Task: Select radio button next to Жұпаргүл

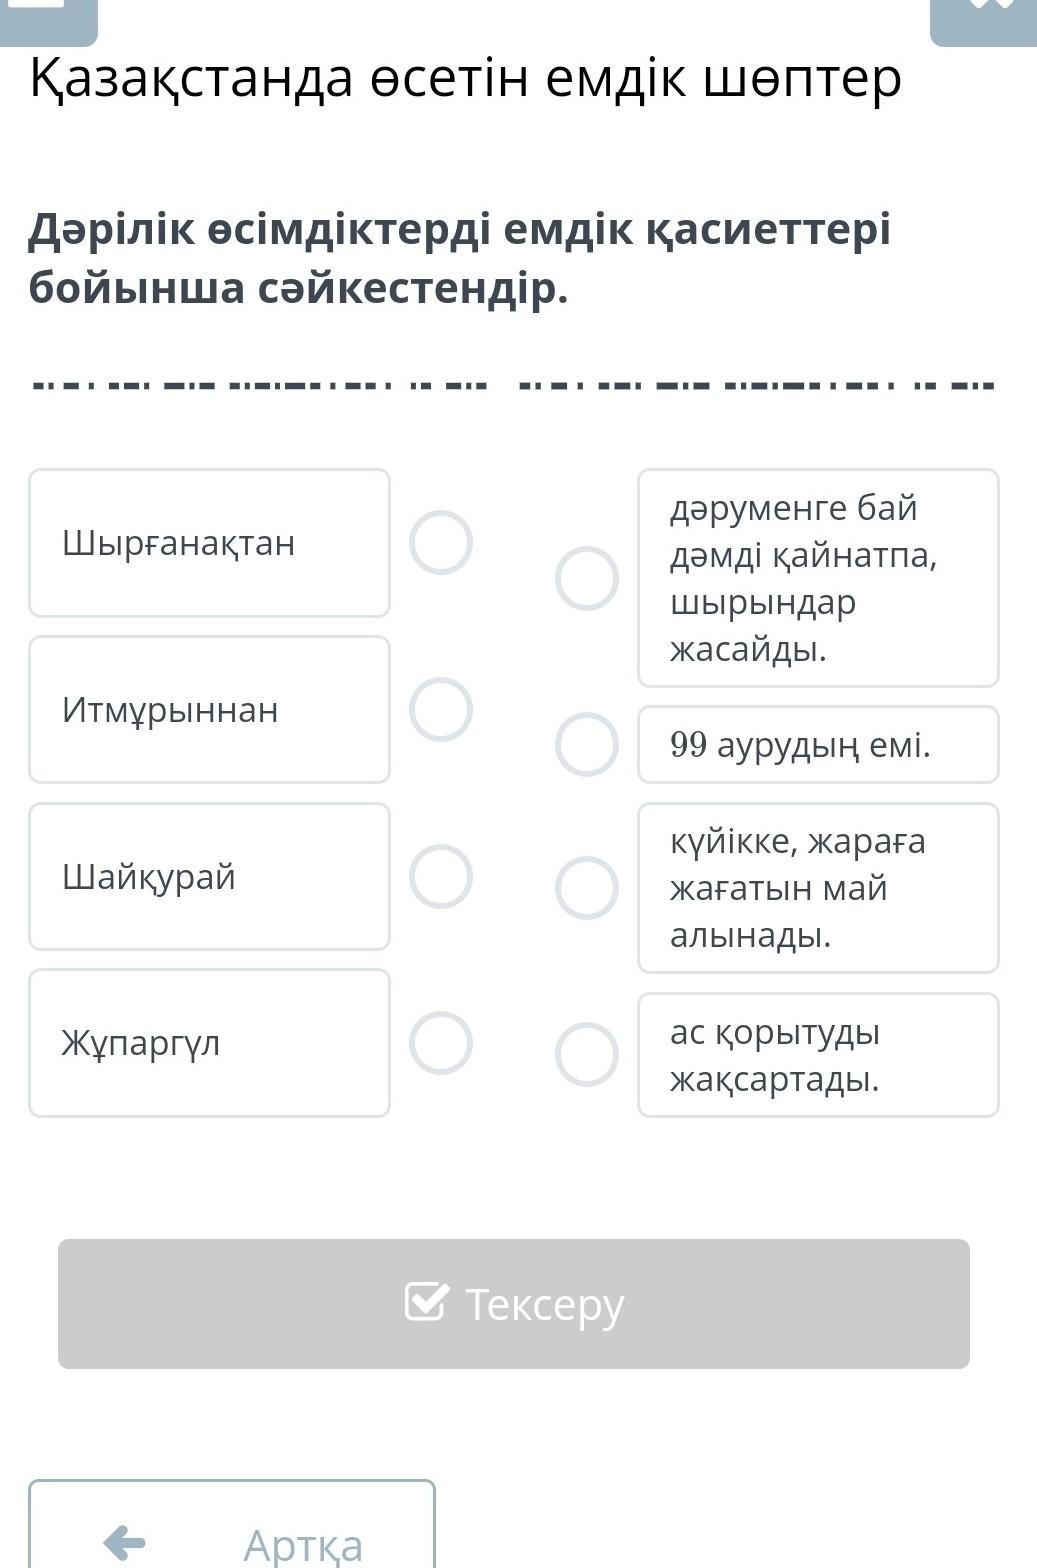Action: (x=441, y=1043)
